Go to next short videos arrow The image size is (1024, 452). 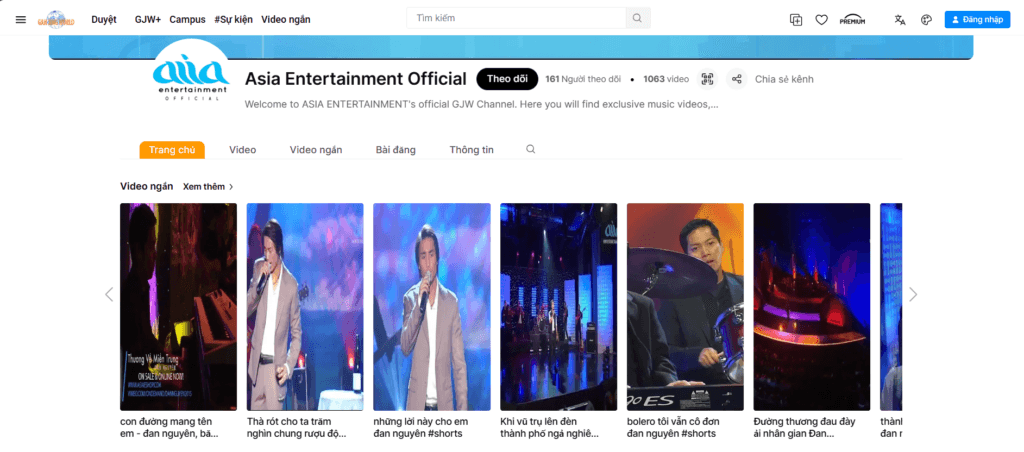913,295
